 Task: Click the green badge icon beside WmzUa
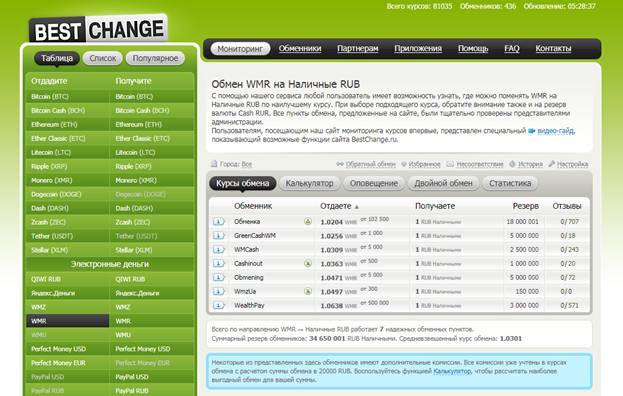[x=308, y=291]
